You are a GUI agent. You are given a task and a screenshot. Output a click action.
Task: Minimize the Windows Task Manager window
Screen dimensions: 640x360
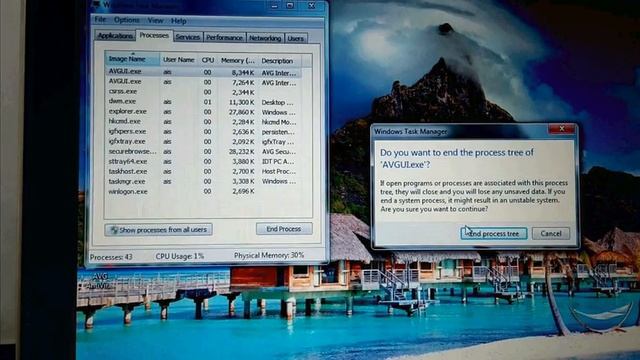pos(274,5)
